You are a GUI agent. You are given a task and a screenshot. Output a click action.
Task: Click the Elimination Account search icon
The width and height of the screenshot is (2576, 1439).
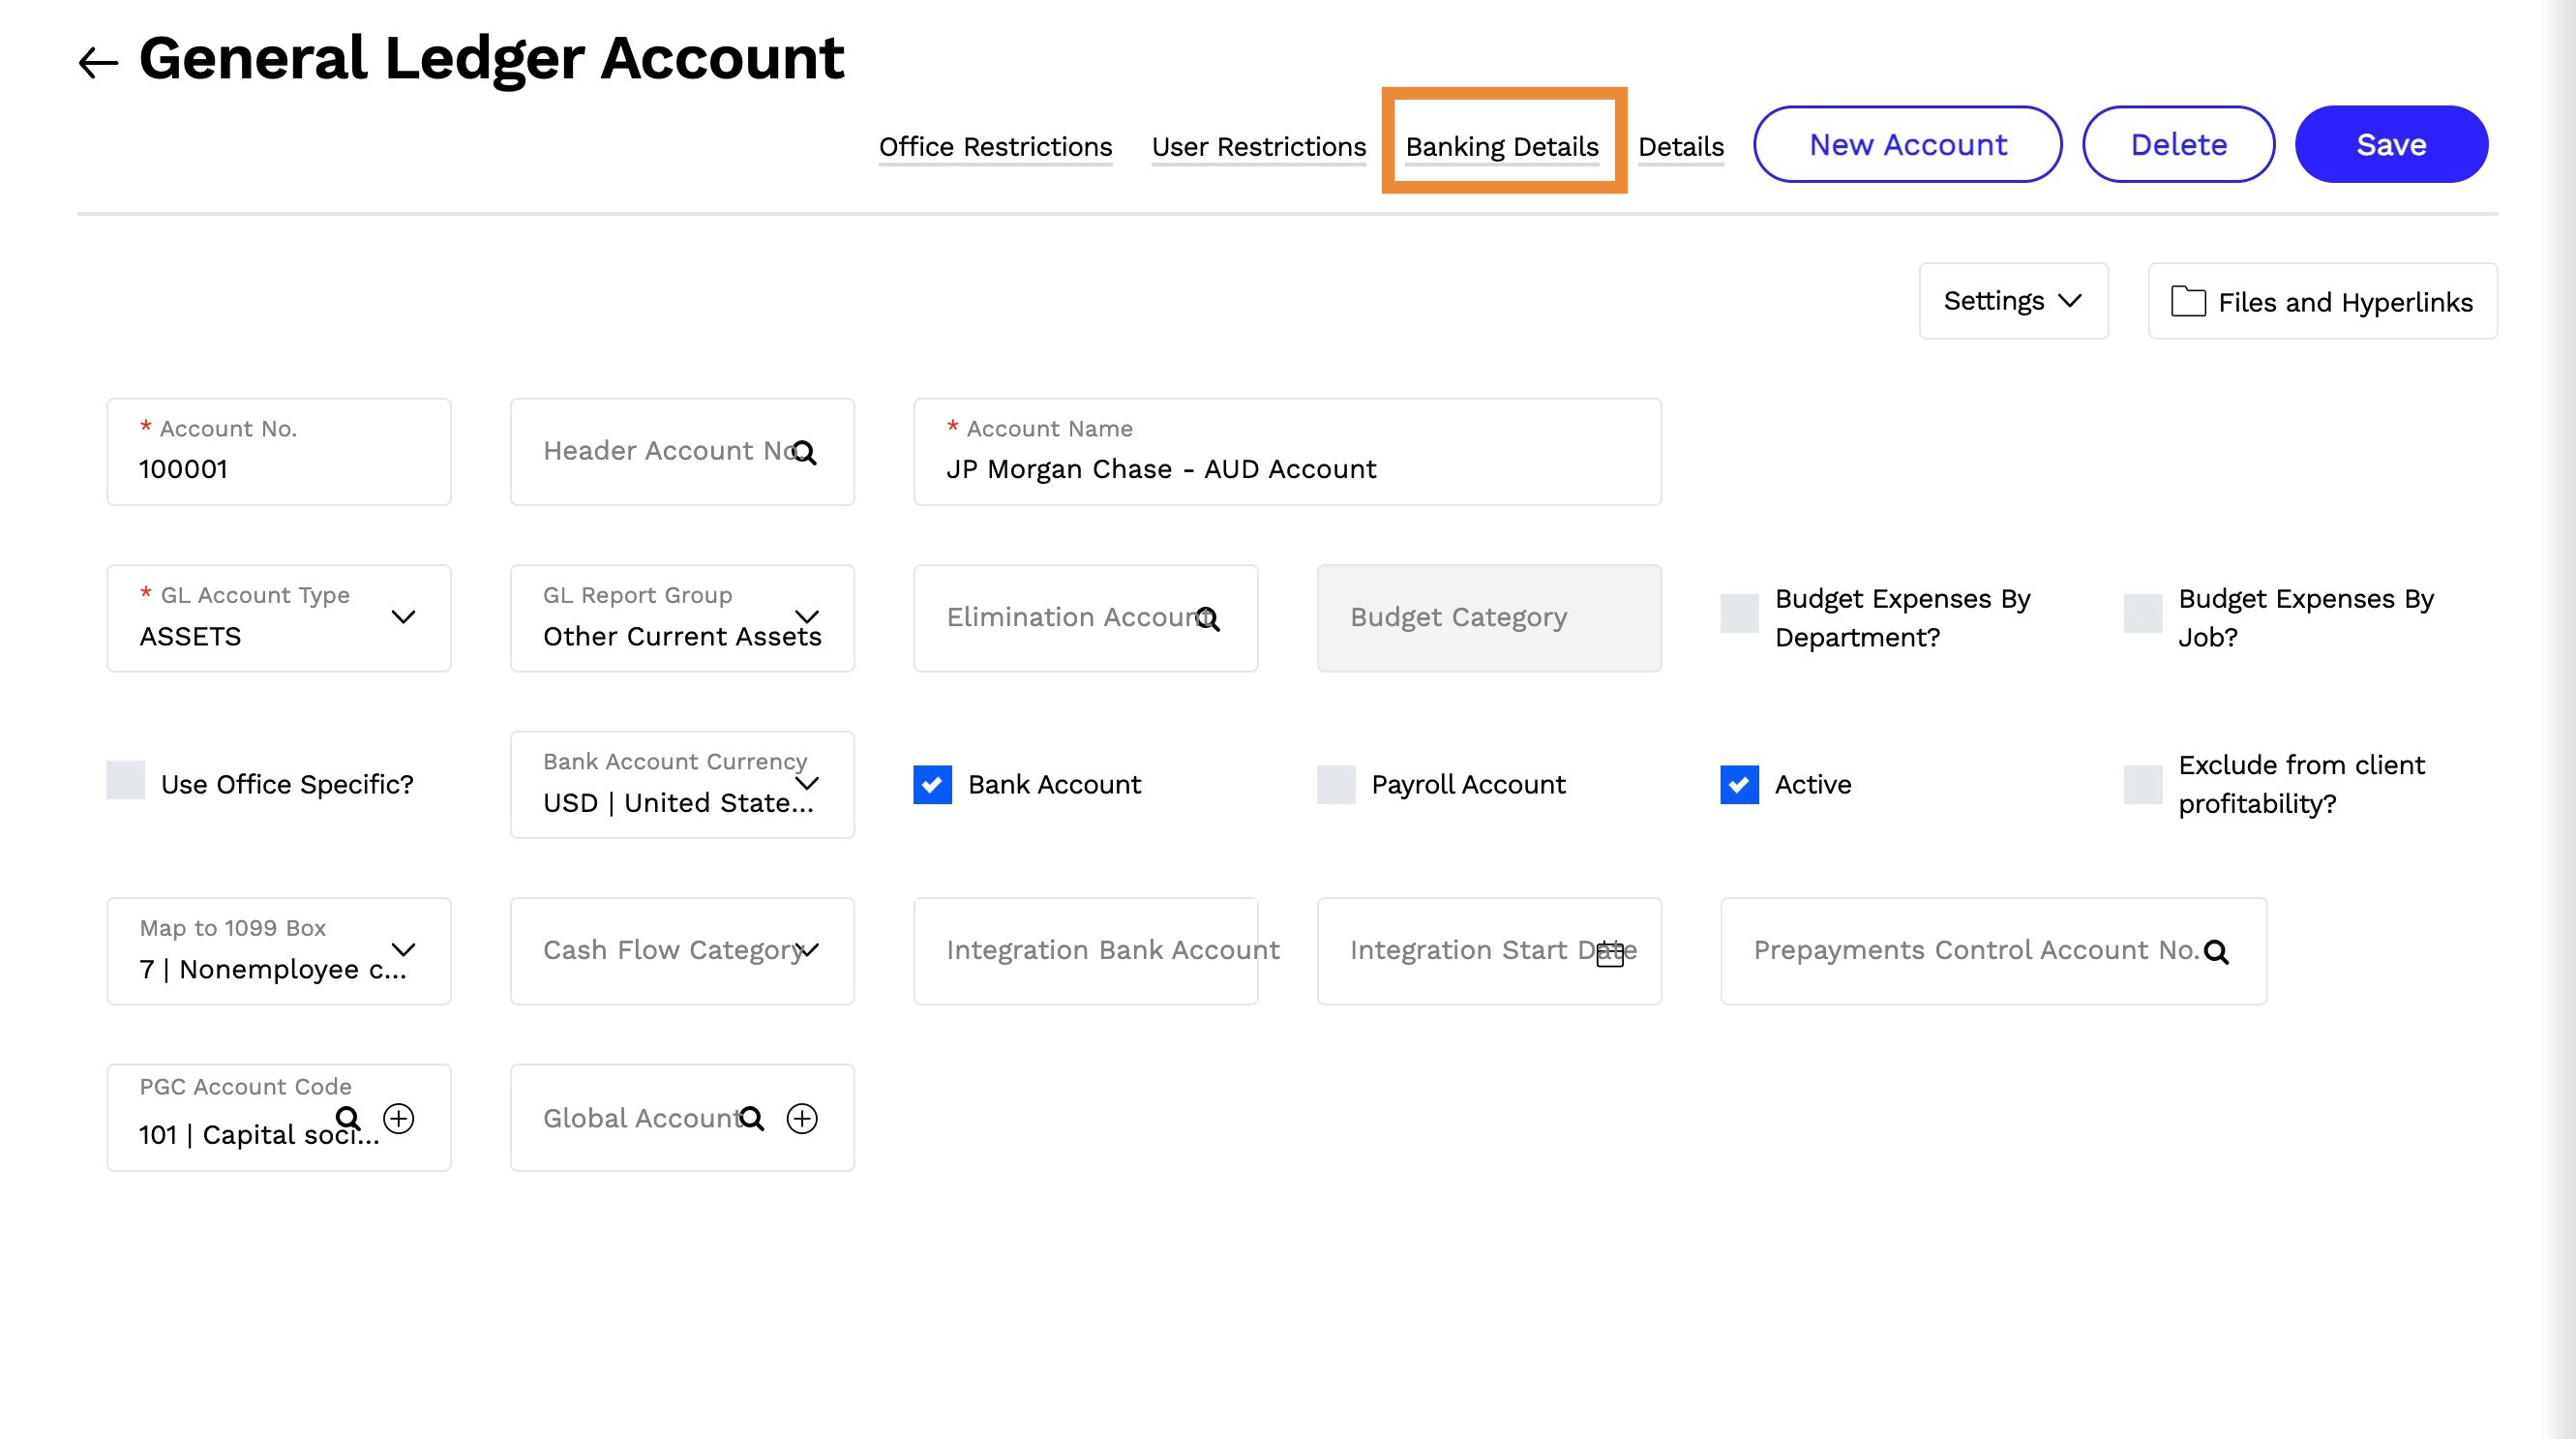tap(1207, 619)
